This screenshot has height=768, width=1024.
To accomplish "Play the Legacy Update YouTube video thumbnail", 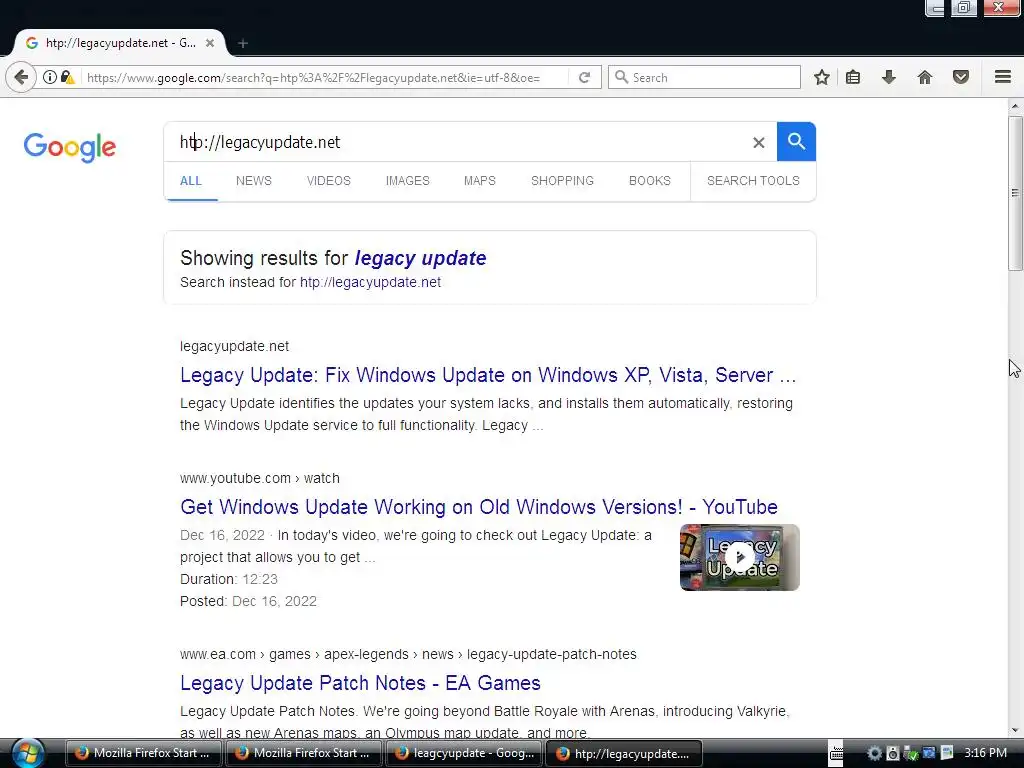I will pos(739,557).
